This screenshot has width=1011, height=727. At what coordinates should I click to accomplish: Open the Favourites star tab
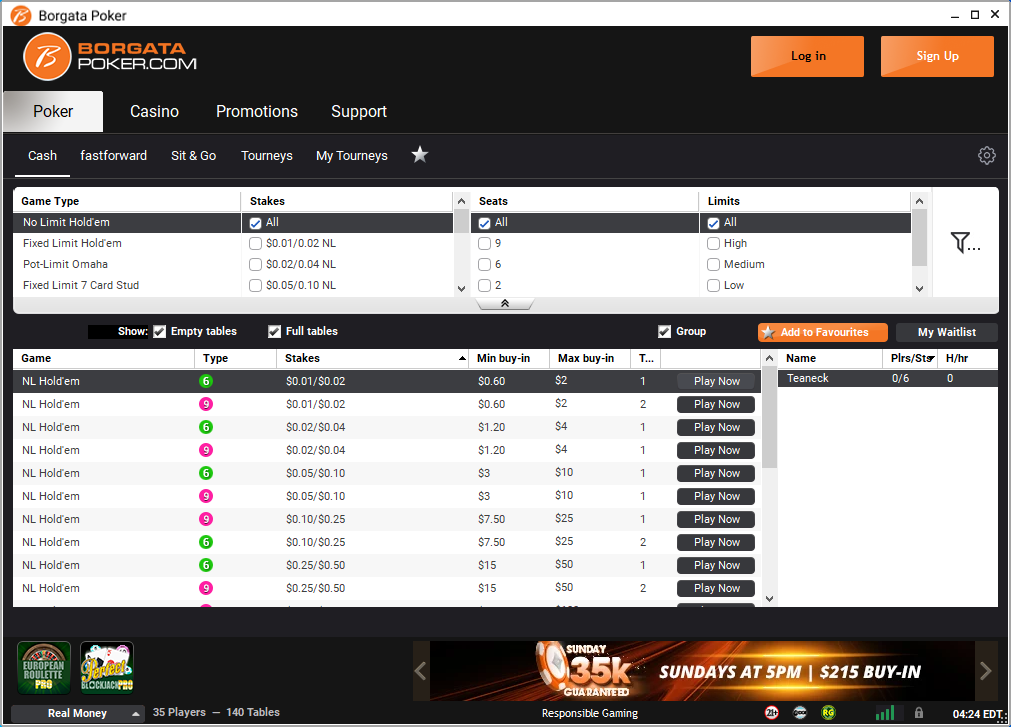[x=420, y=155]
